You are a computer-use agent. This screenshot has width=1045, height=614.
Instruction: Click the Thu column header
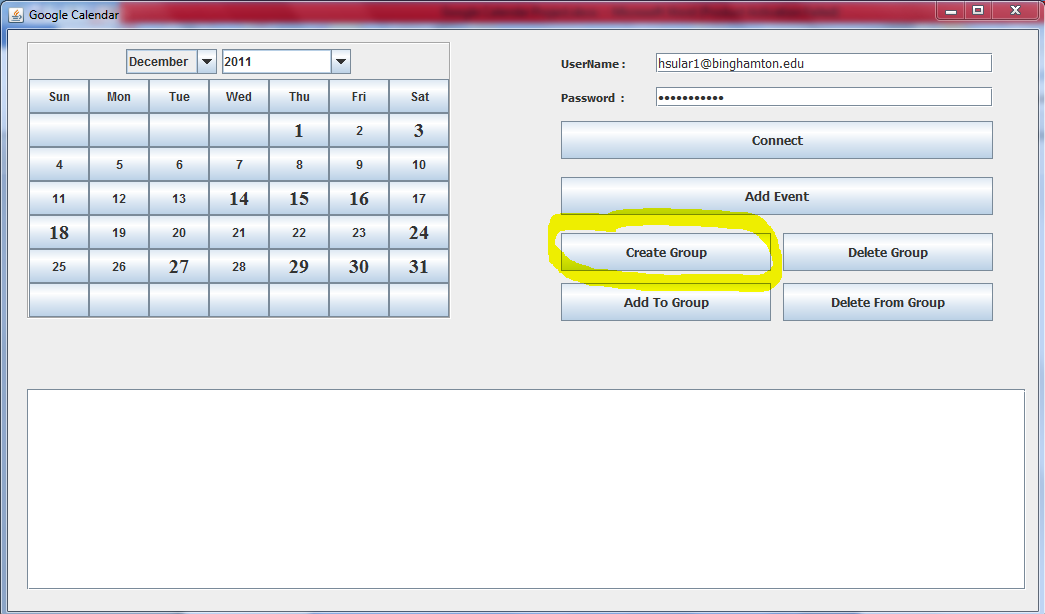pyautogui.click(x=299, y=97)
